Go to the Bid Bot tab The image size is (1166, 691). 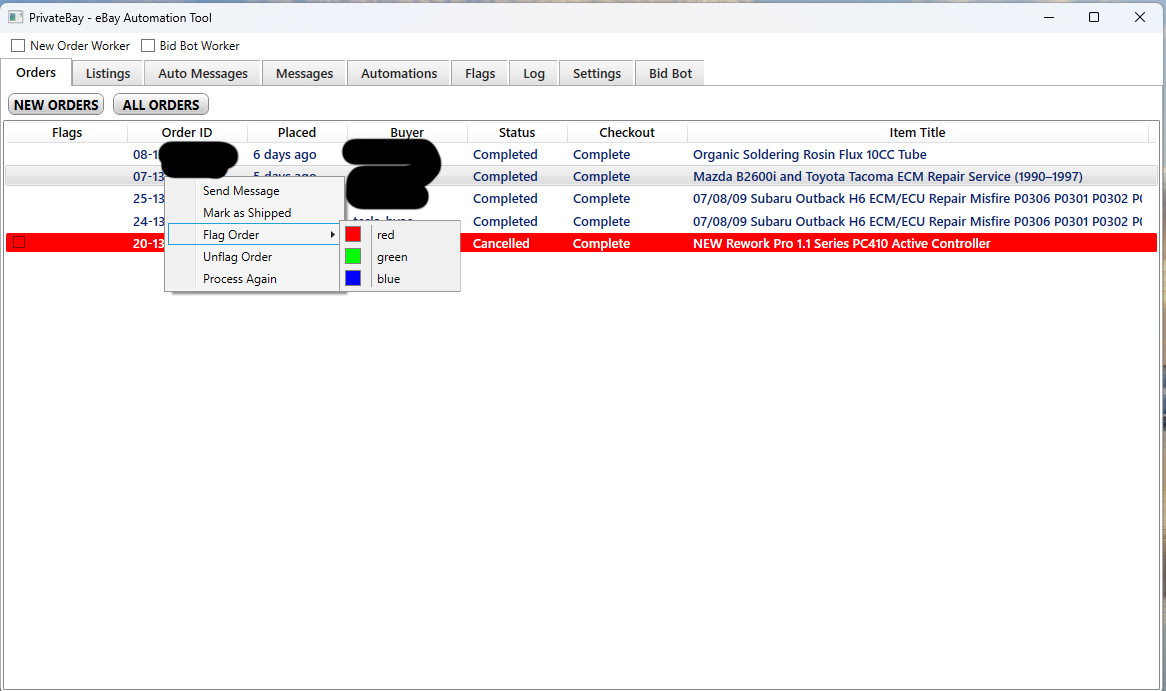point(670,74)
